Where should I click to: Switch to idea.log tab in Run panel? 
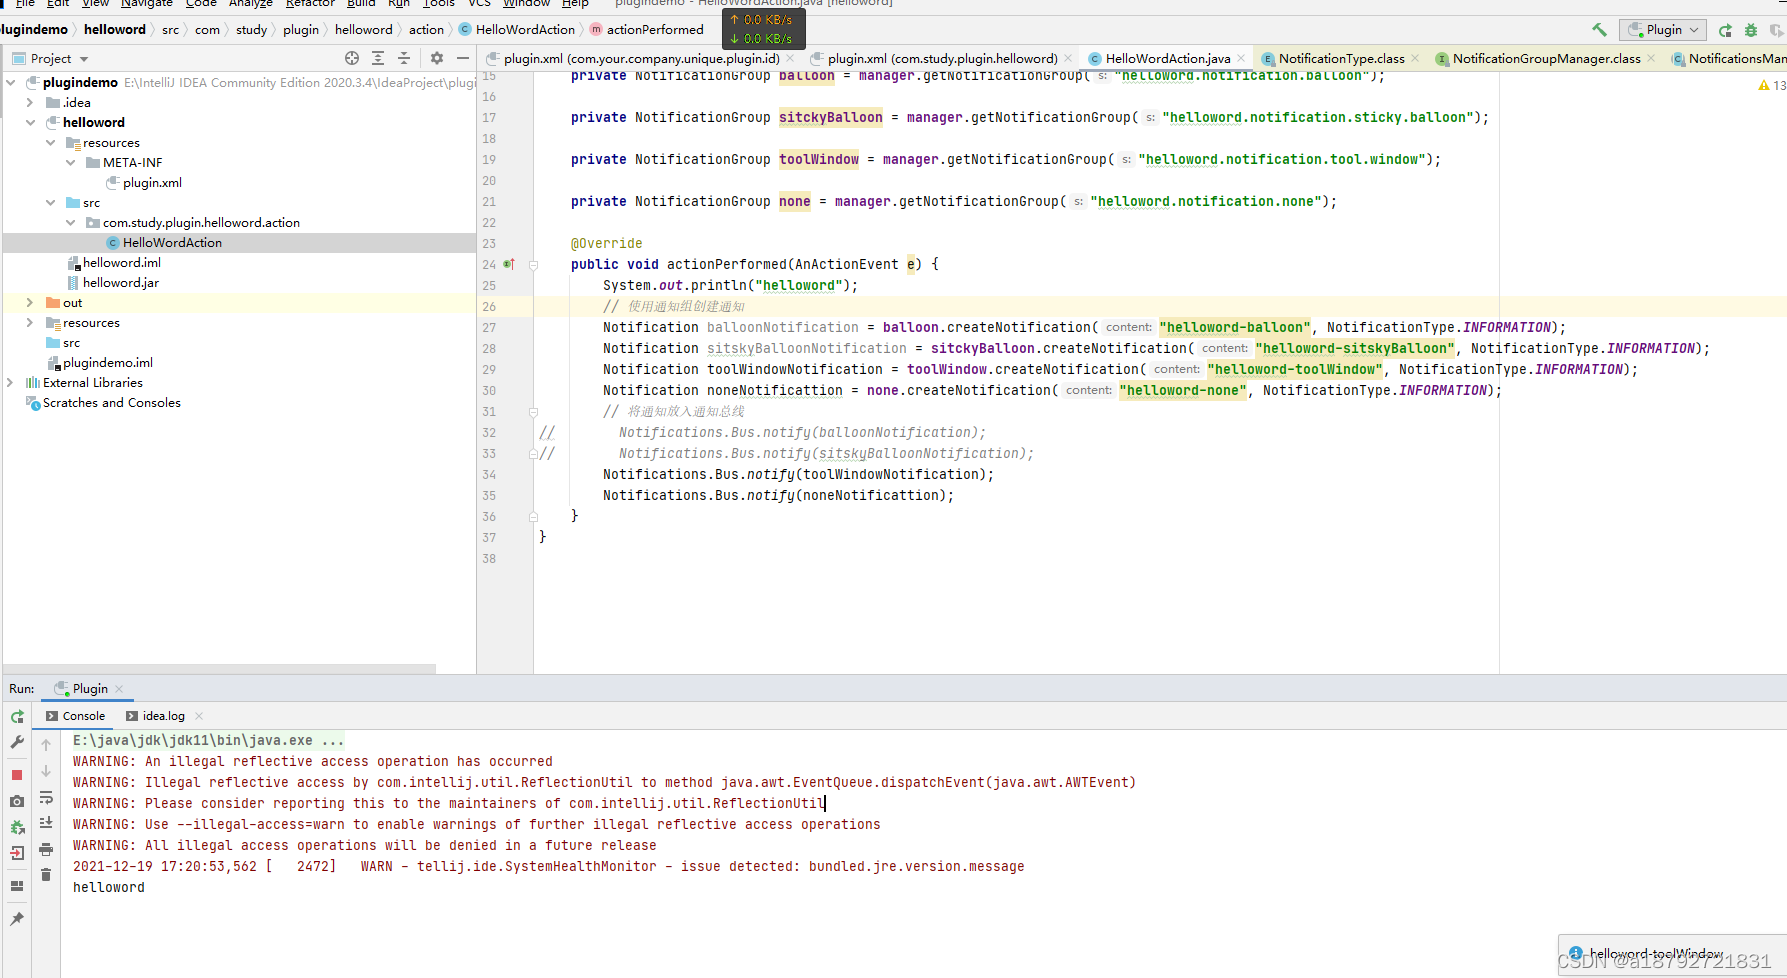click(163, 716)
